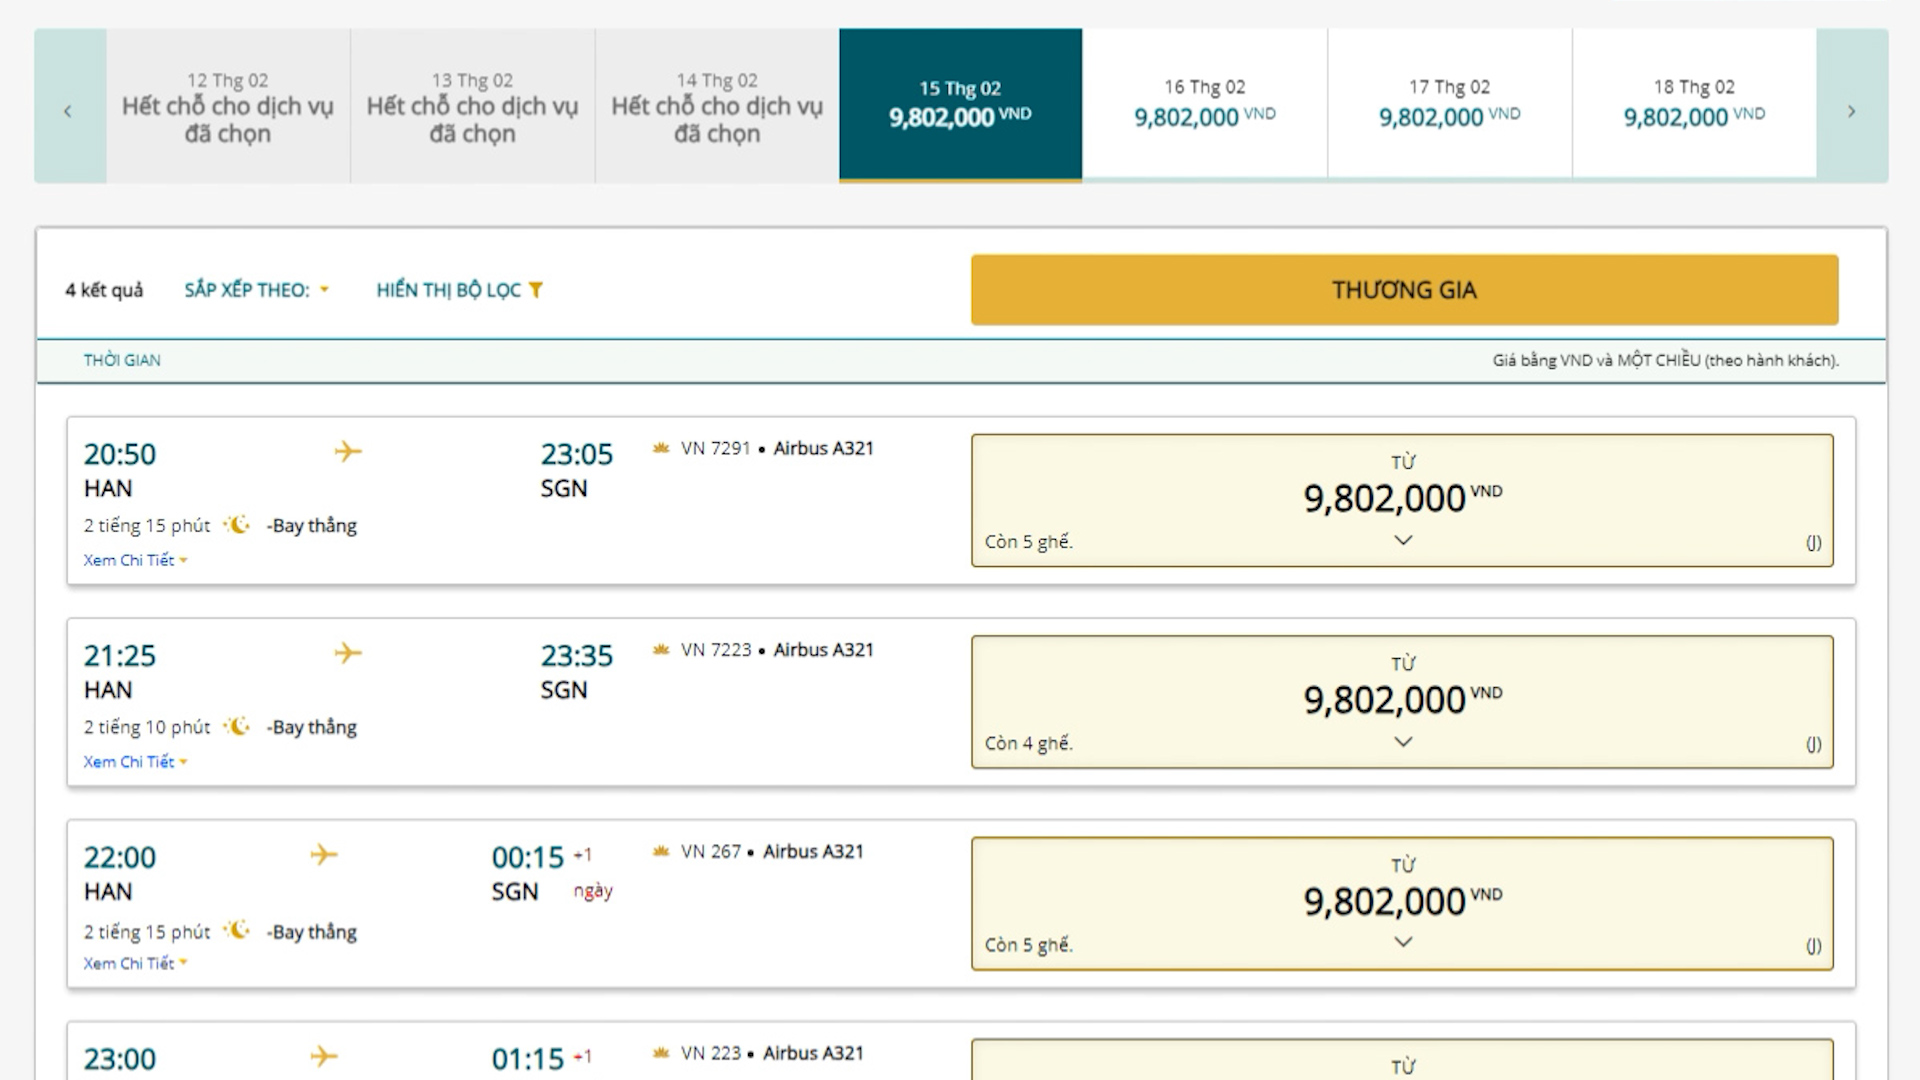This screenshot has height=1080, width=1920.
Task: Expand fare chevron for the VN 7291 flight
Action: 1403,540
